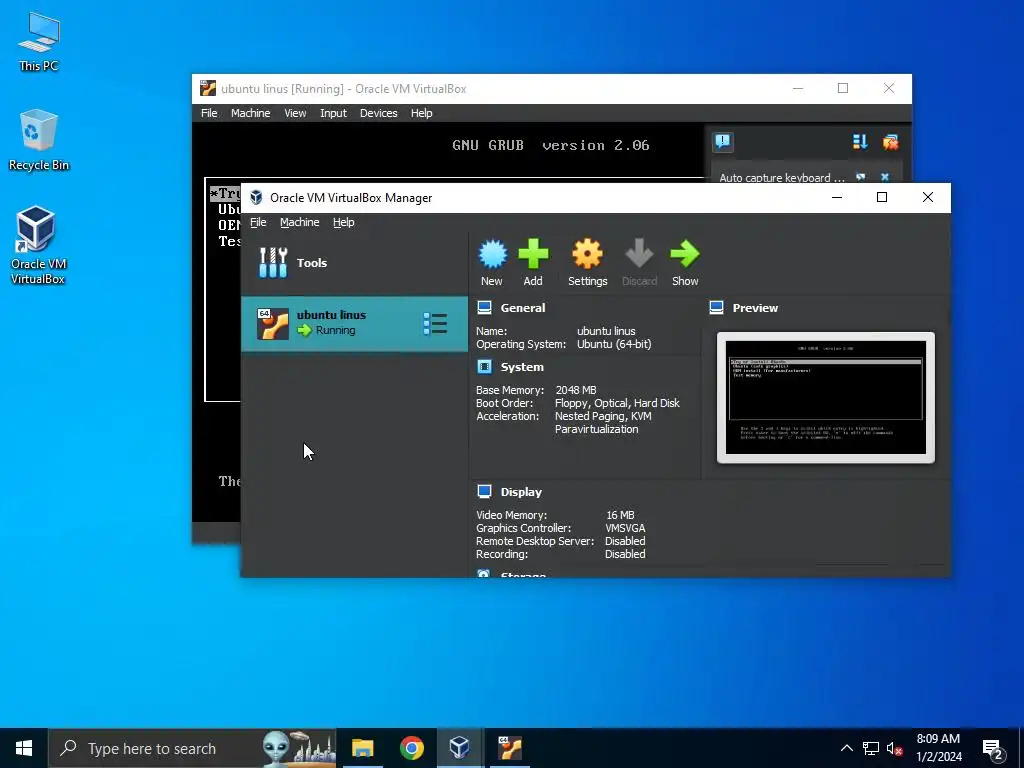Open System settings via header label

click(x=522, y=367)
